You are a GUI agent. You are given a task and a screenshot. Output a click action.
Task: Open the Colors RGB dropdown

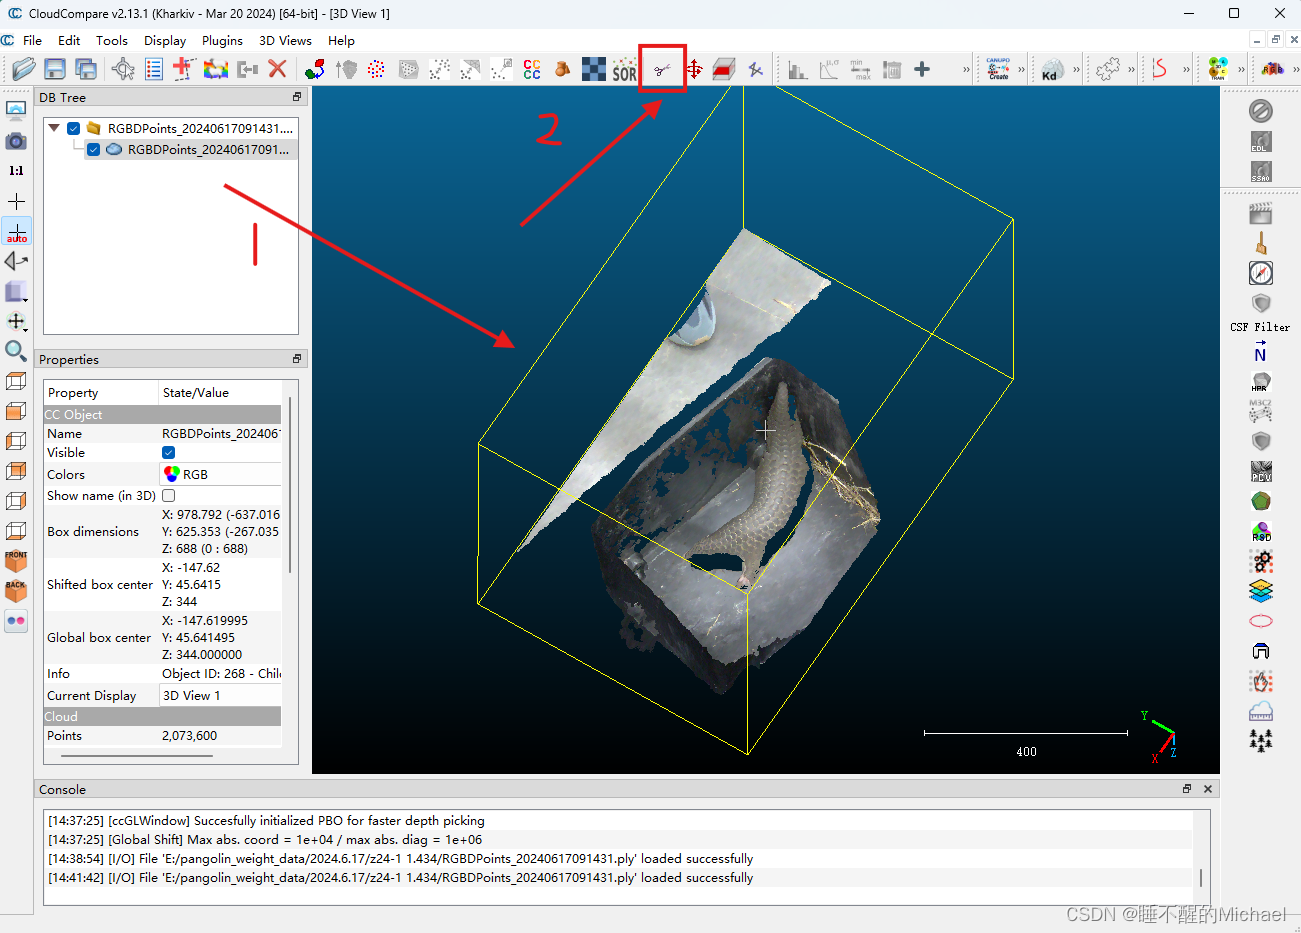tap(220, 474)
